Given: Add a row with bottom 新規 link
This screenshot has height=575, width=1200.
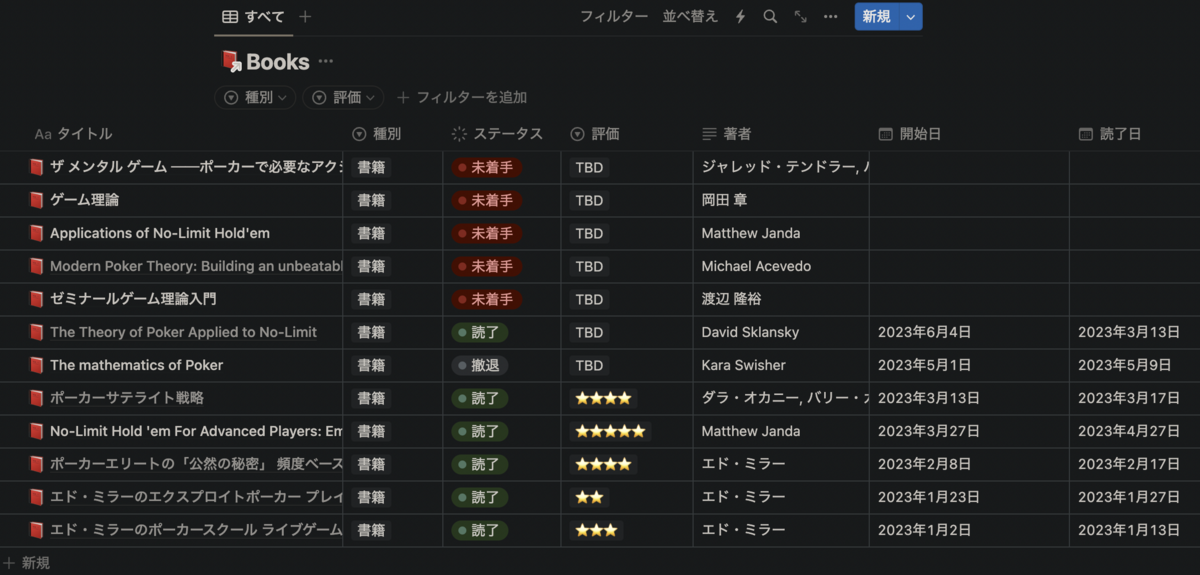Looking at the screenshot, I should (x=27, y=563).
